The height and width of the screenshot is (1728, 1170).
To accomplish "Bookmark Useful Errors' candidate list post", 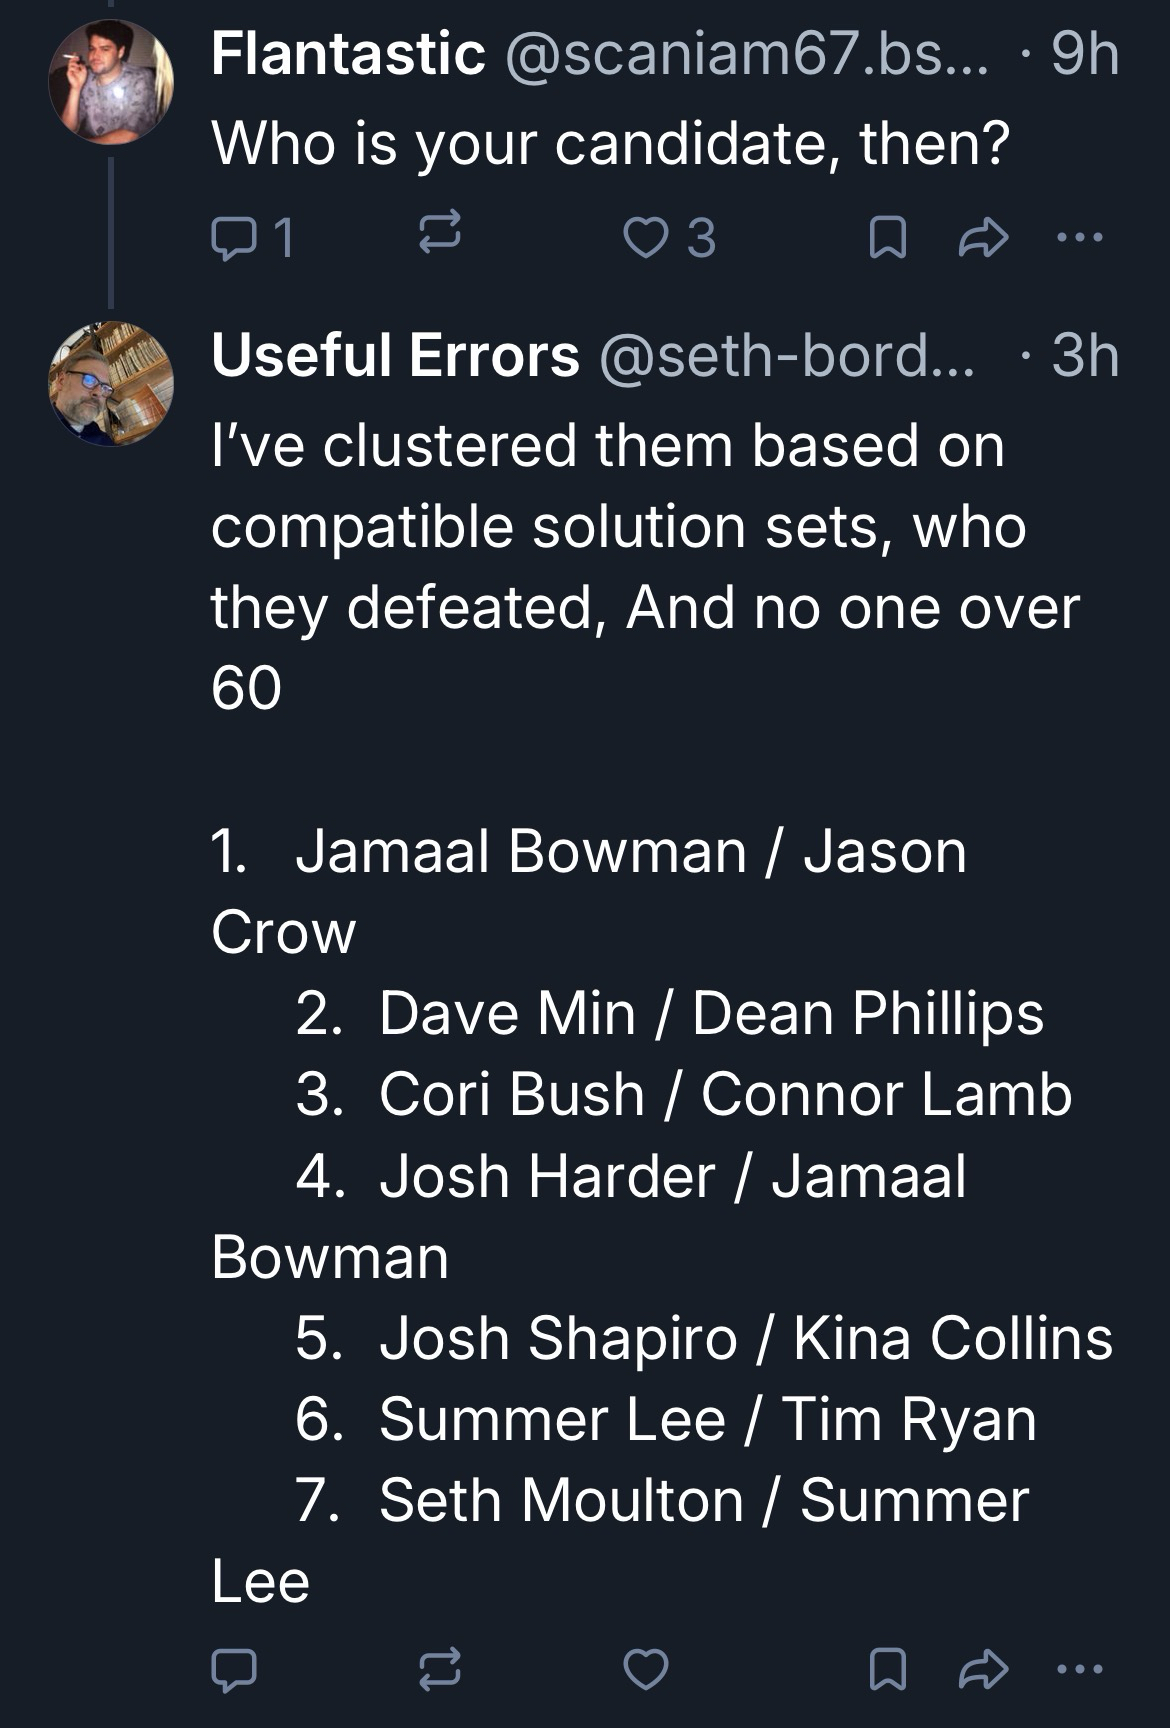I will (x=888, y=1669).
